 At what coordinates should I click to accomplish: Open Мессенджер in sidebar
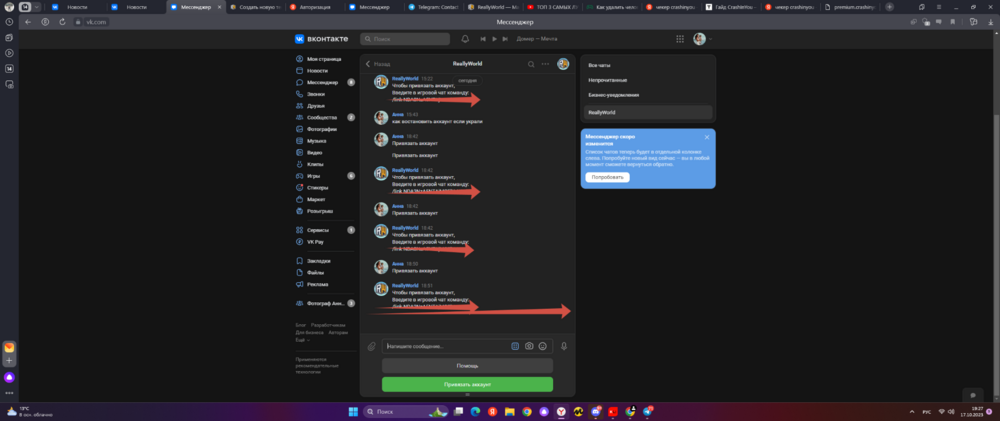click(x=324, y=82)
